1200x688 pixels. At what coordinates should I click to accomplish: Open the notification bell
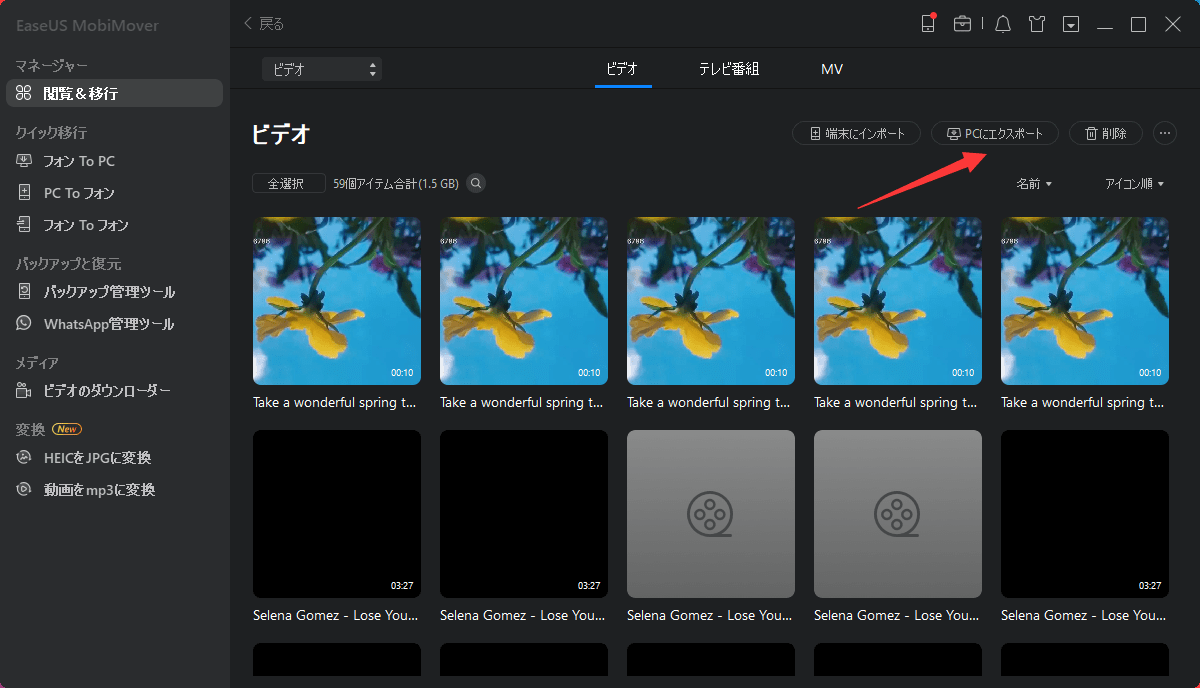coord(1002,23)
